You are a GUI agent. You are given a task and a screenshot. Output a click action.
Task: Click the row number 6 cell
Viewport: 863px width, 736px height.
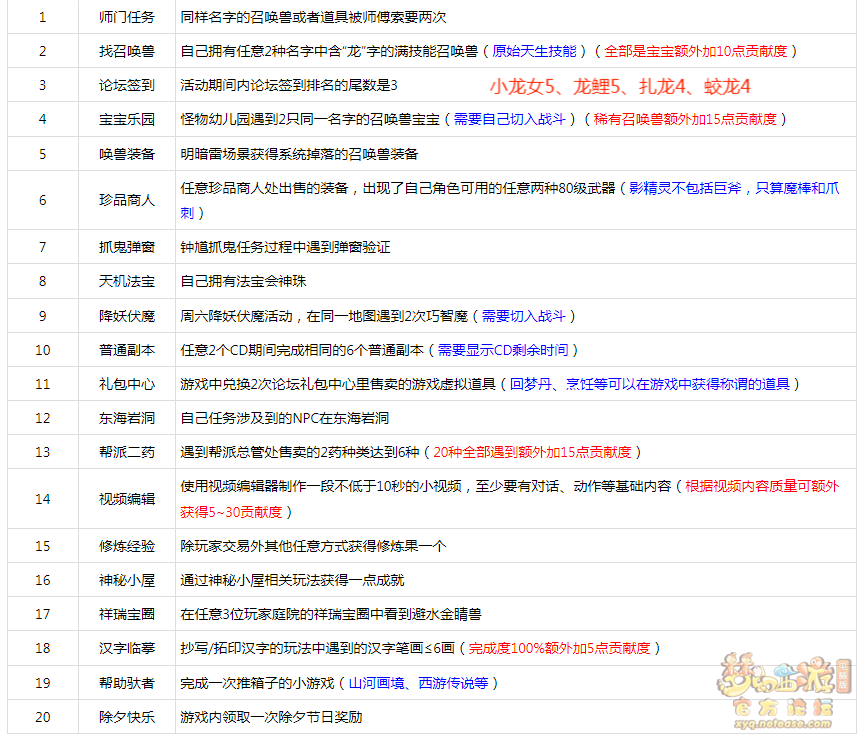coord(43,200)
